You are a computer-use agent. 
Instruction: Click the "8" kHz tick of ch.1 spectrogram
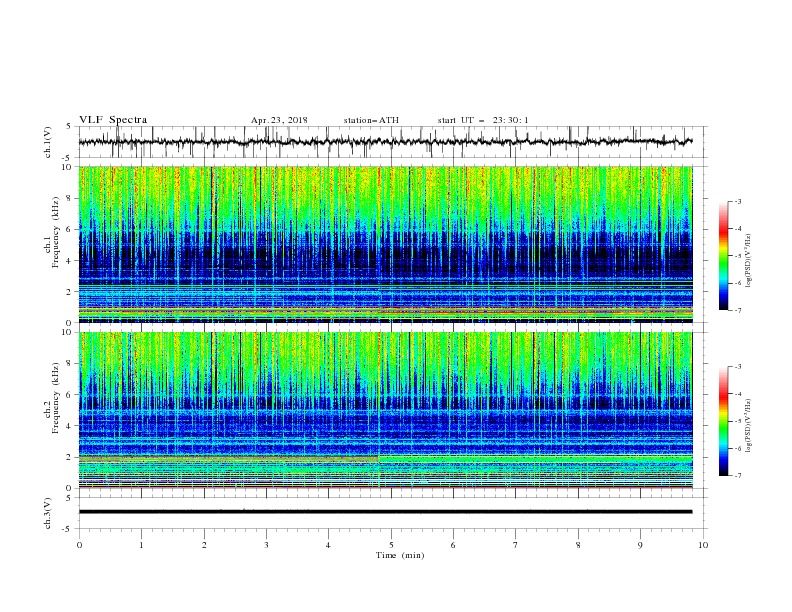[70, 198]
